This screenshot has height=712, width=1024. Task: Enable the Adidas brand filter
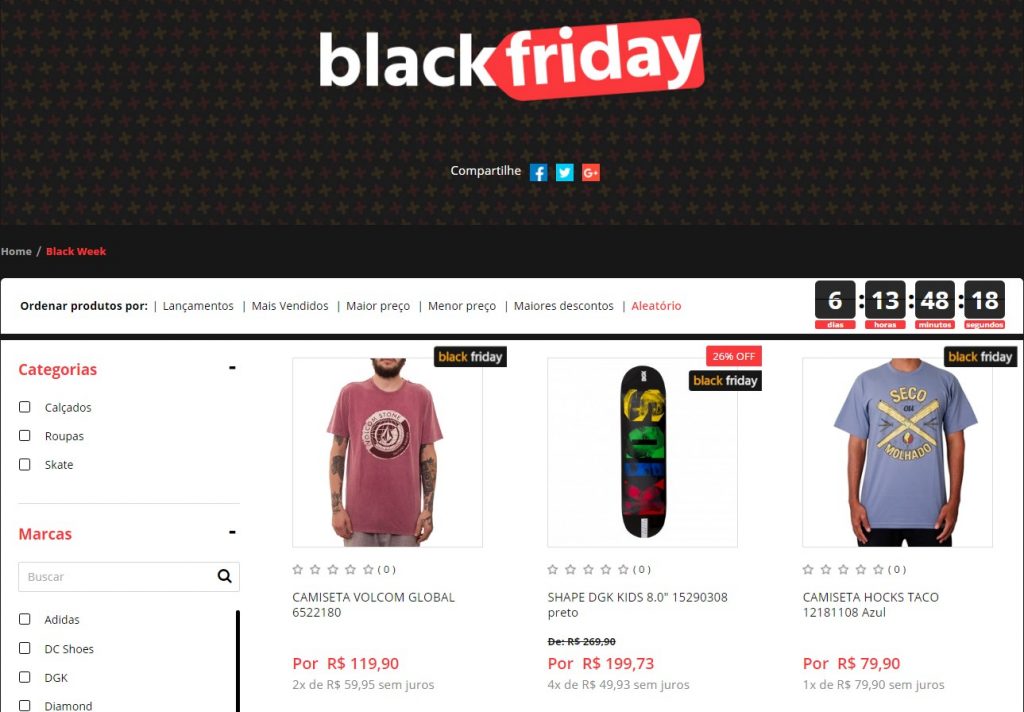coord(25,619)
